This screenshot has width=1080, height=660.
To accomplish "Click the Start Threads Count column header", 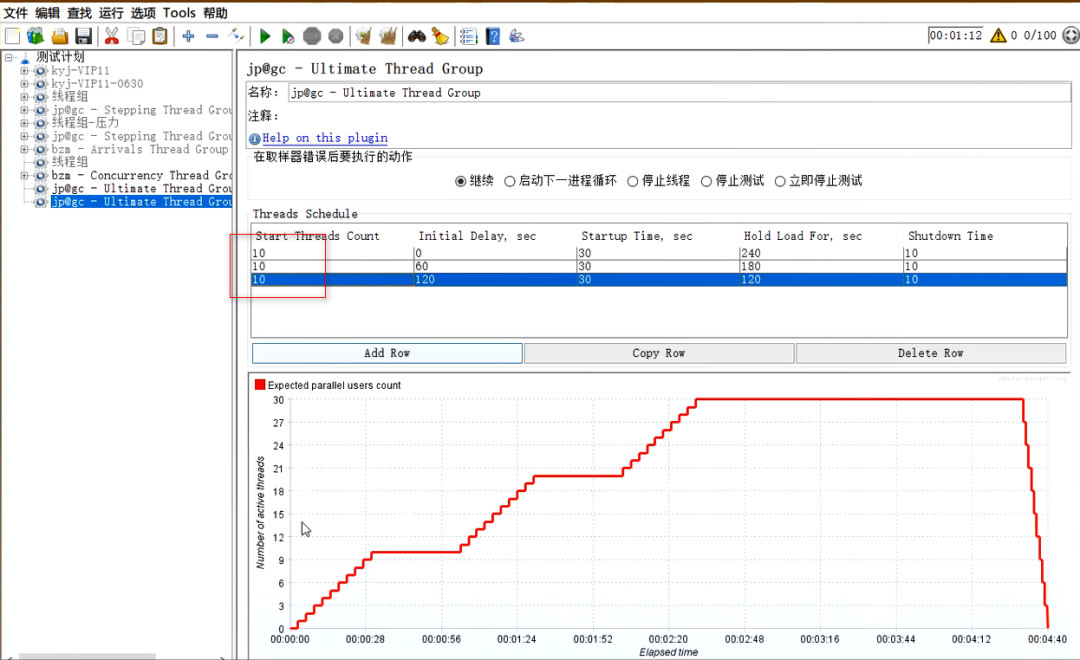I will (x=318, y=236).
